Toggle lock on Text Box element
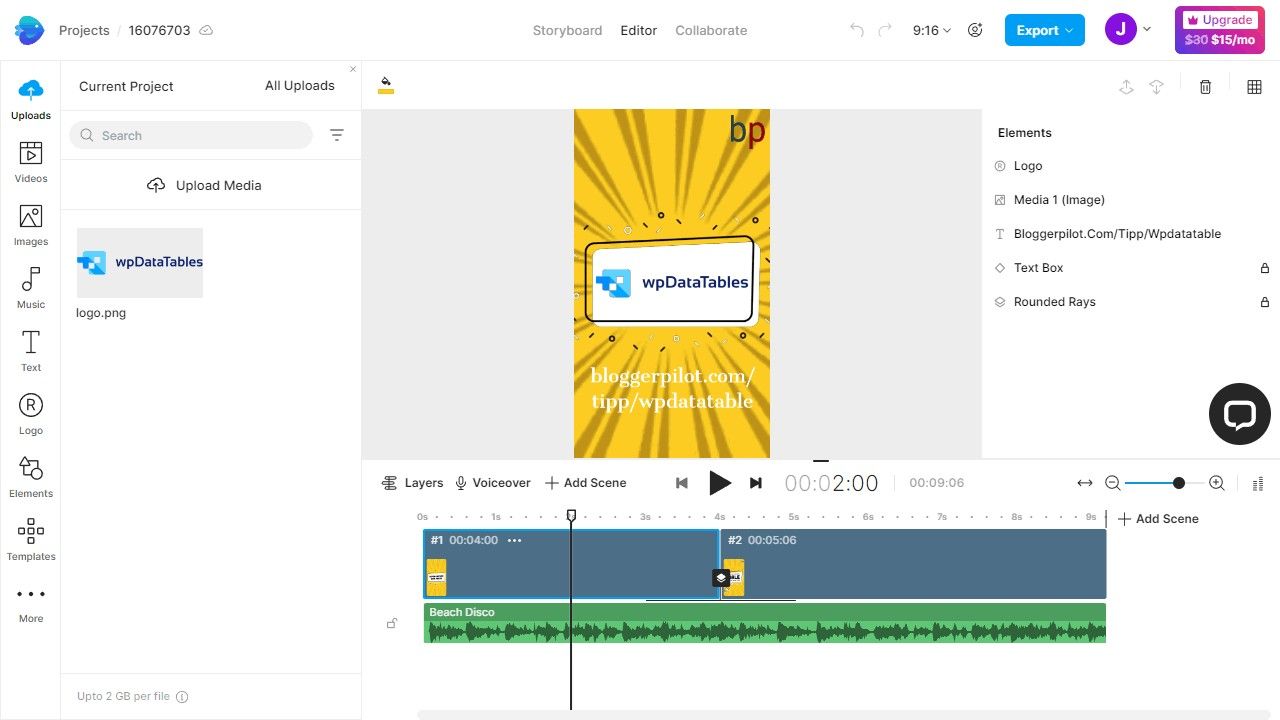Viewport: 1280px width, 720px height. [1264, 268]
